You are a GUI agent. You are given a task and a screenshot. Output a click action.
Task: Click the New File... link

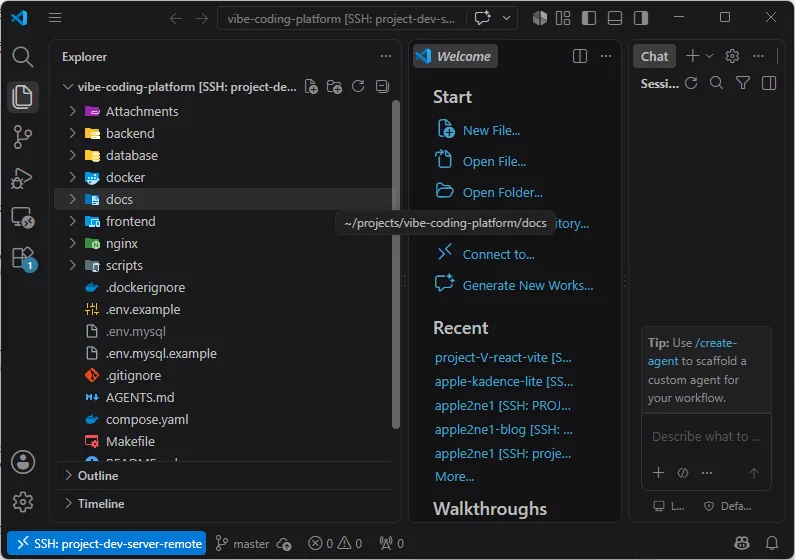pos(491,130)
